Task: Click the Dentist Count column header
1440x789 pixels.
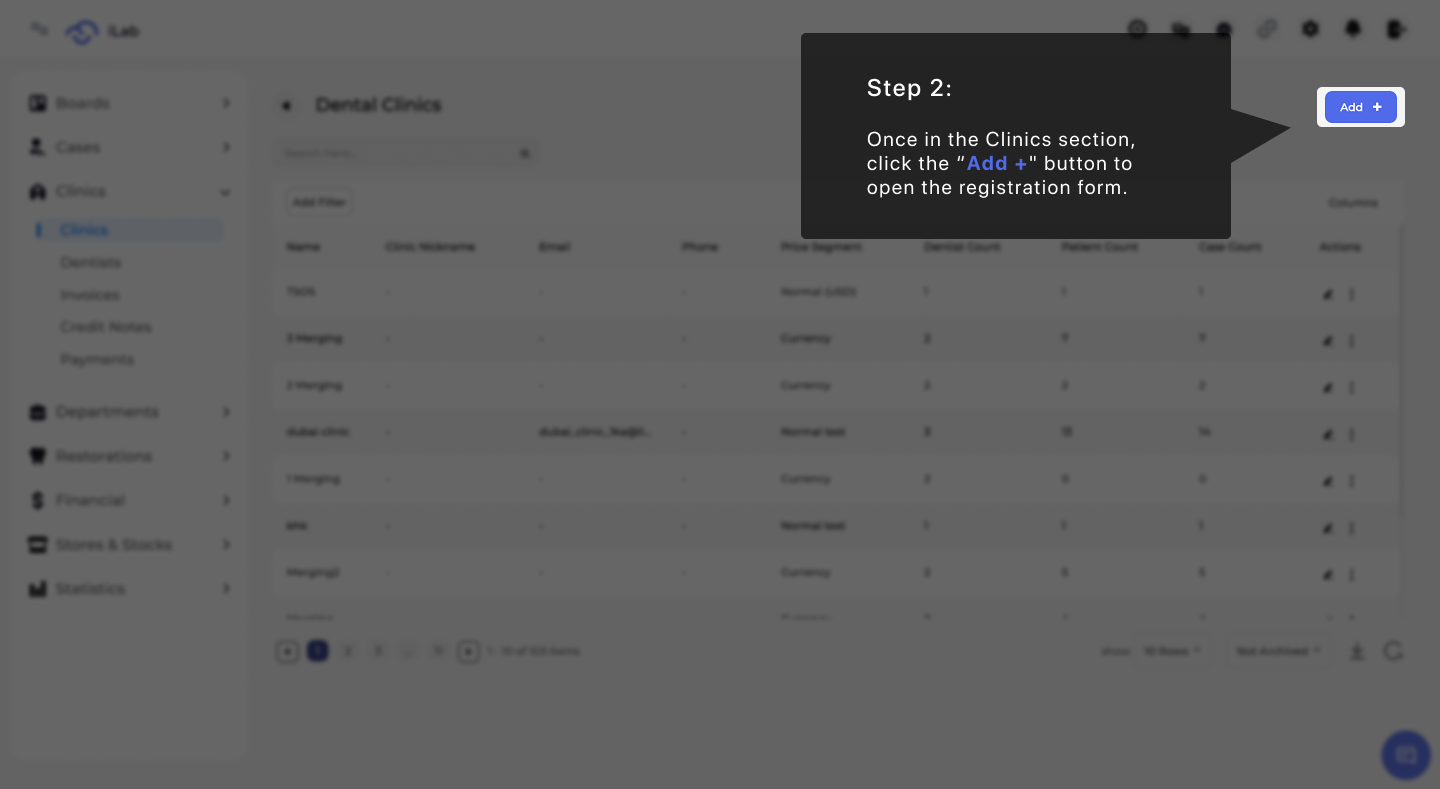Action: click(961, 246)
